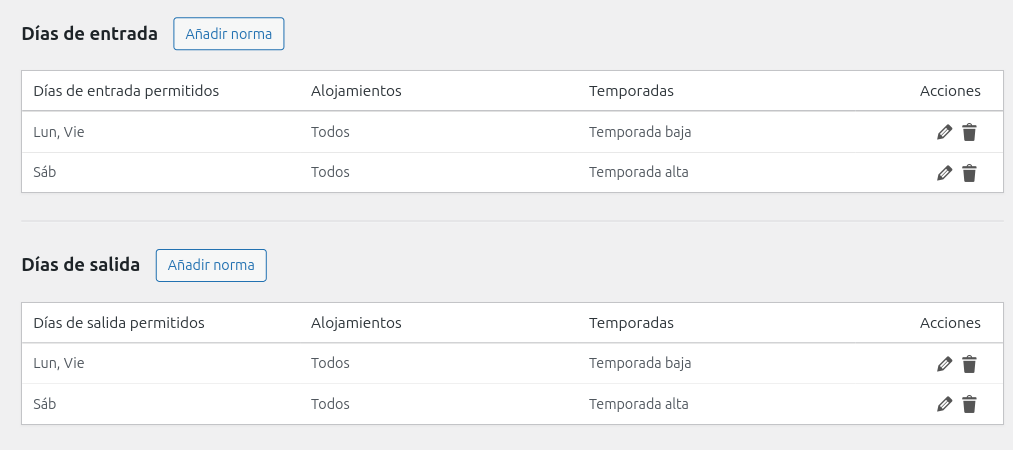1013x450 pixels.
Task: Click the Días de entrada section heading
Action: tap(90, 34)
